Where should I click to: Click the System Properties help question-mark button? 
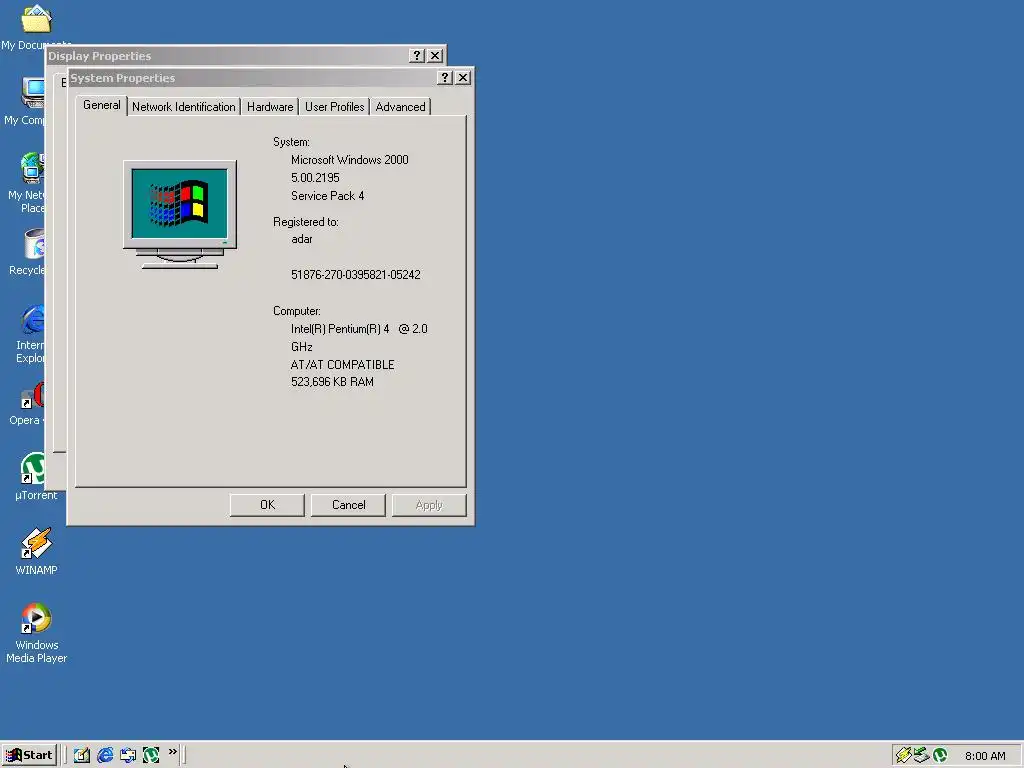[445, 78]
